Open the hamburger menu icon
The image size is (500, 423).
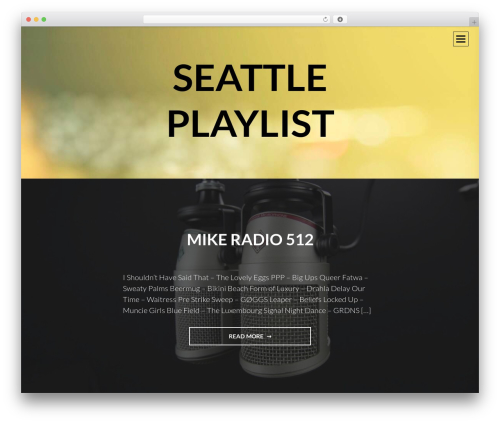point(461,39)
